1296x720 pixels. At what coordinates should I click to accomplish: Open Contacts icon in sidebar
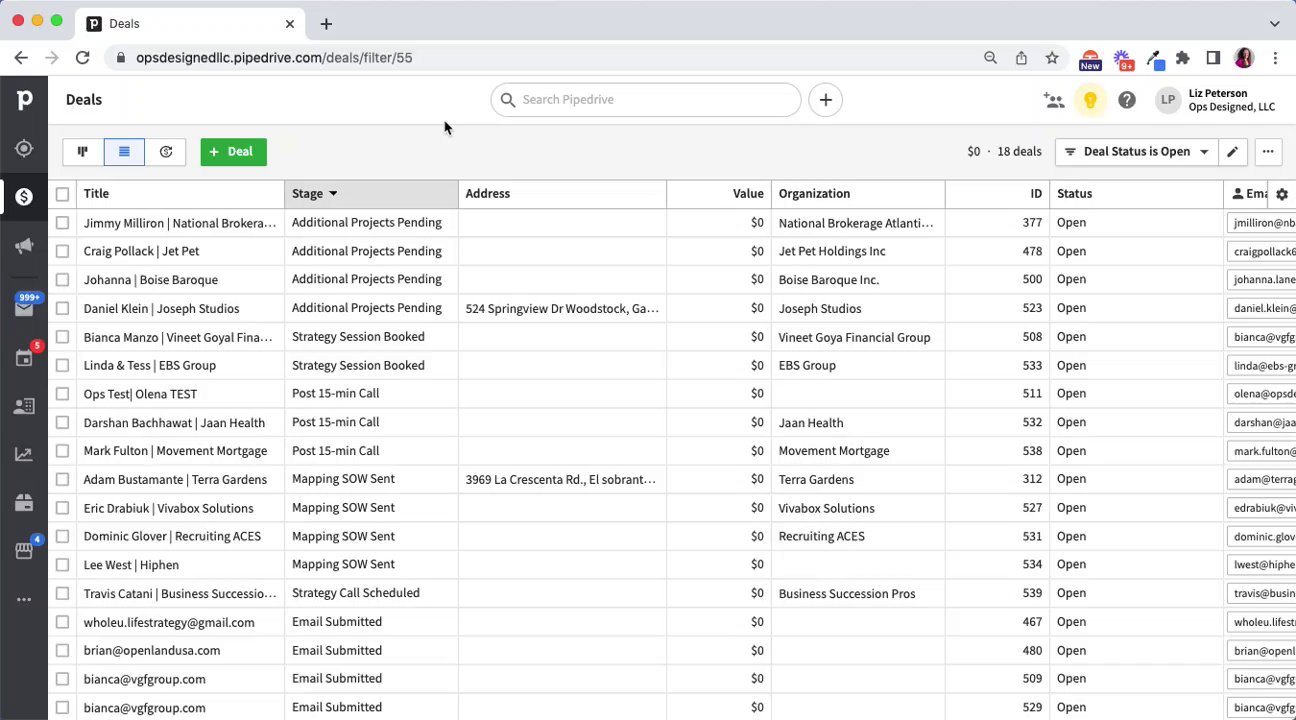coord(24,406)
